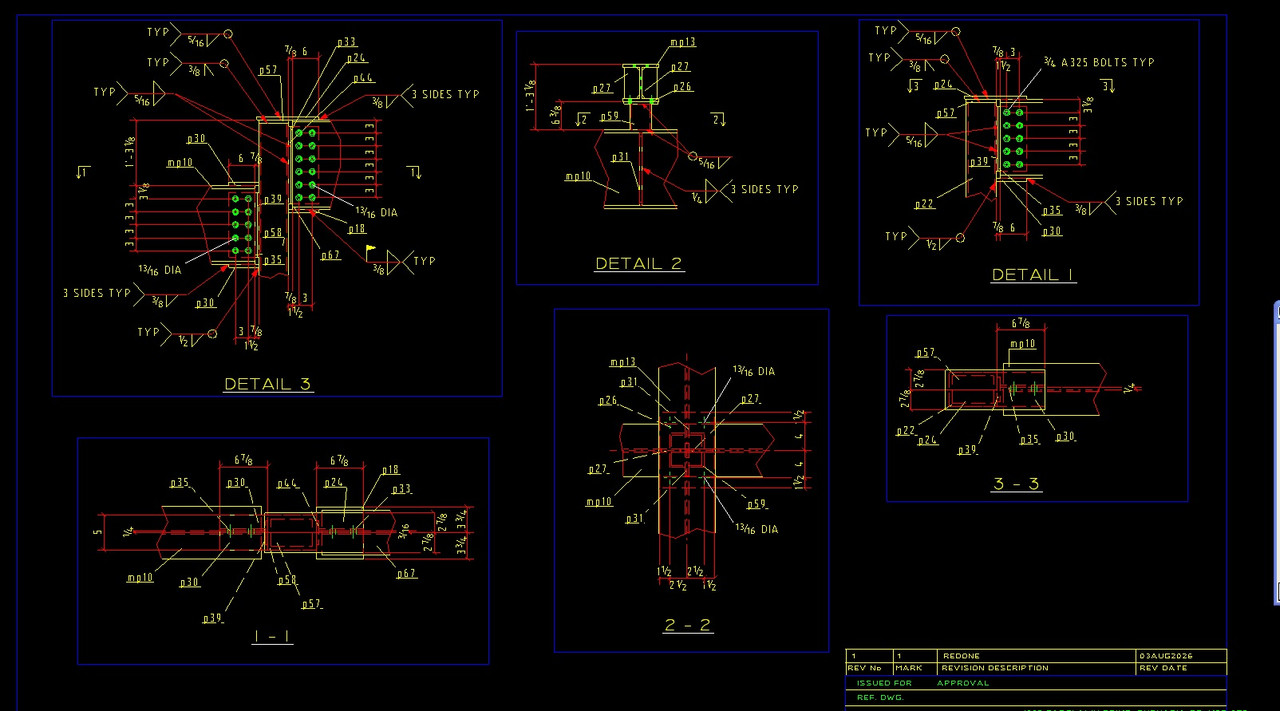Viewport: 1280px width, 711px height.
Task: Select the "DETAIL 2" title text
Action: click(x=639, y=264)
